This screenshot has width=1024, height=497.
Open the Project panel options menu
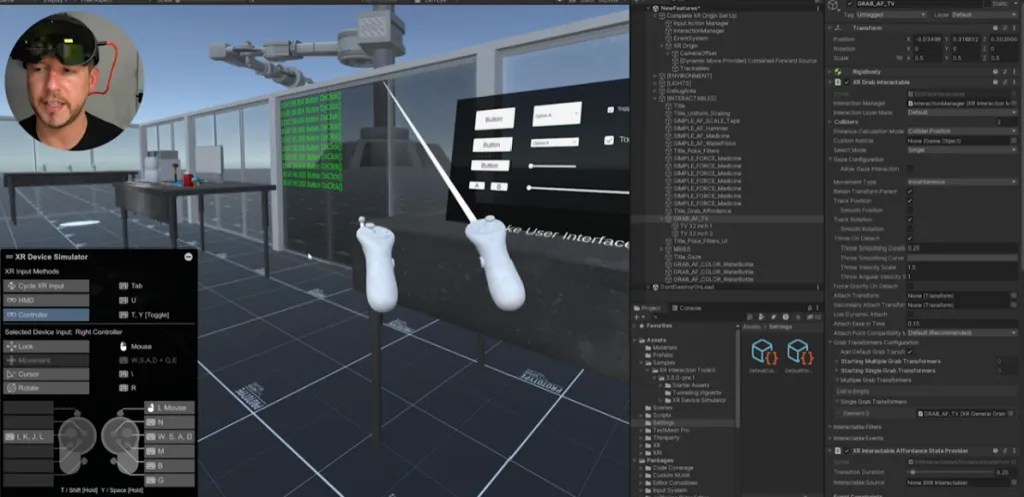819,308
